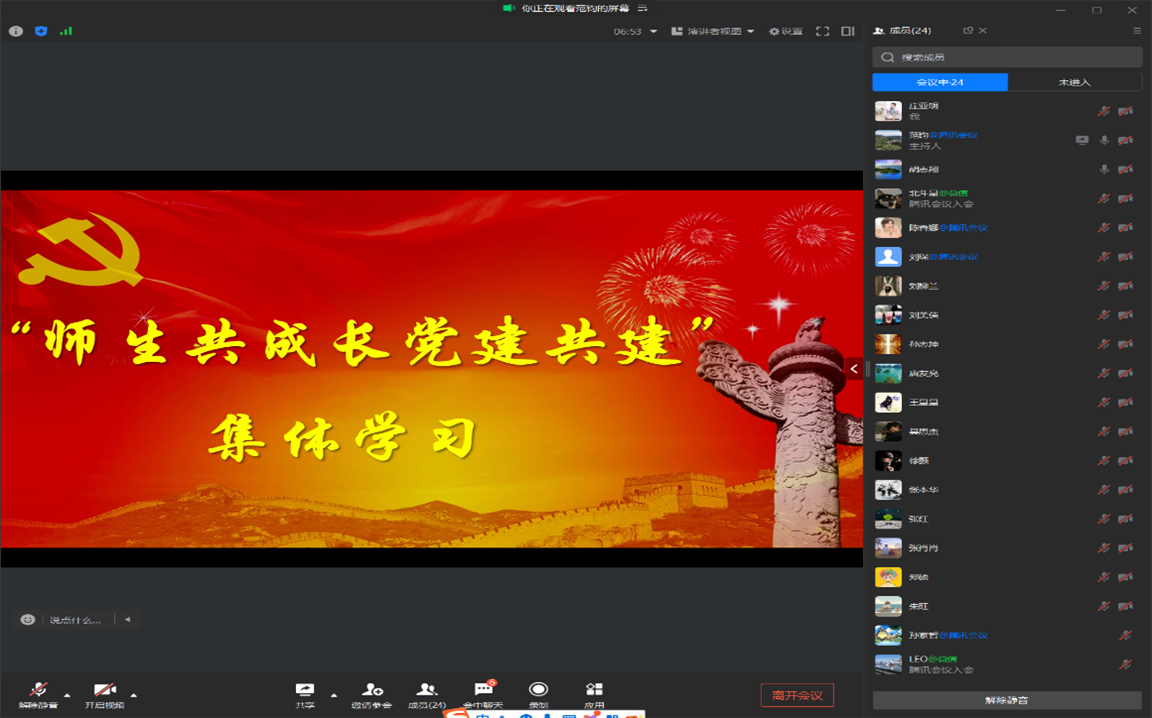Enter fullscreen mode via the top toolbar icon

pyautogui.click(x=822, y=31)
